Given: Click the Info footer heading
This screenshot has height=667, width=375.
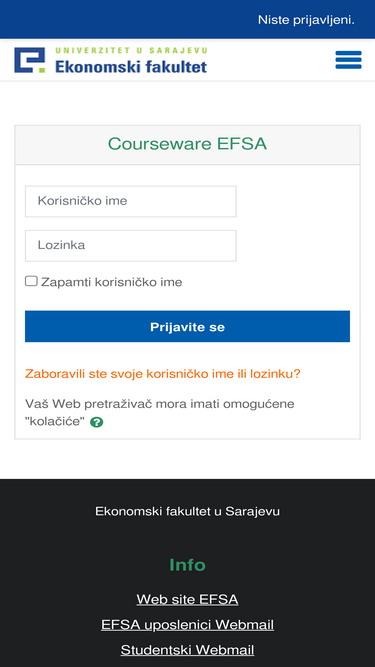Looking at the screenshot, I should tap(187, 565).
